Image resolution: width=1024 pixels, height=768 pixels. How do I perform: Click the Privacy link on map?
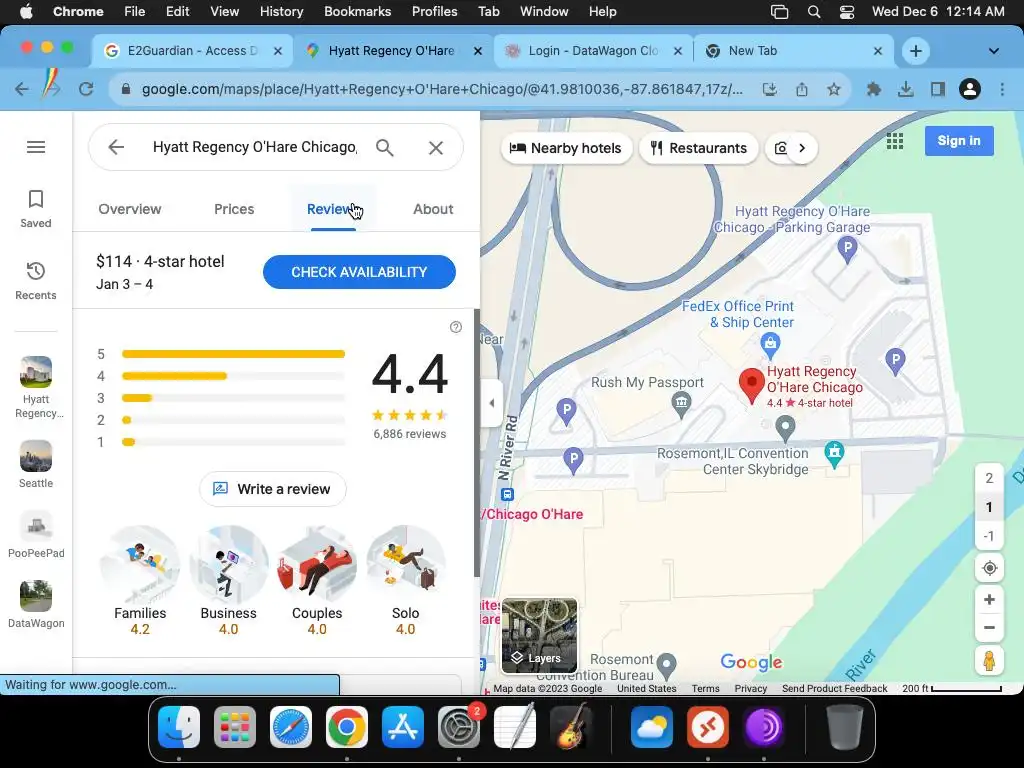point(750,688)
